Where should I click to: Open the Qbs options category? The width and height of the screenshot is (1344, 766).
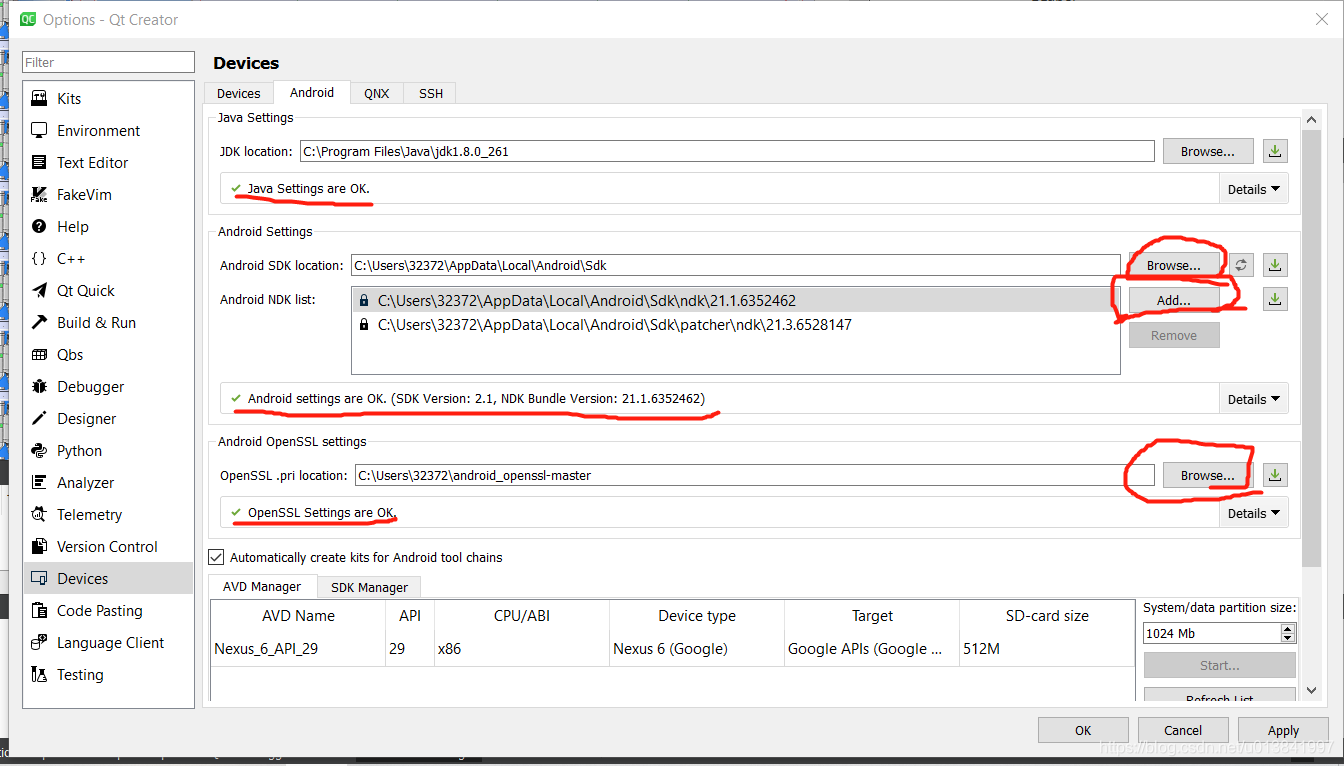(108, 354)
